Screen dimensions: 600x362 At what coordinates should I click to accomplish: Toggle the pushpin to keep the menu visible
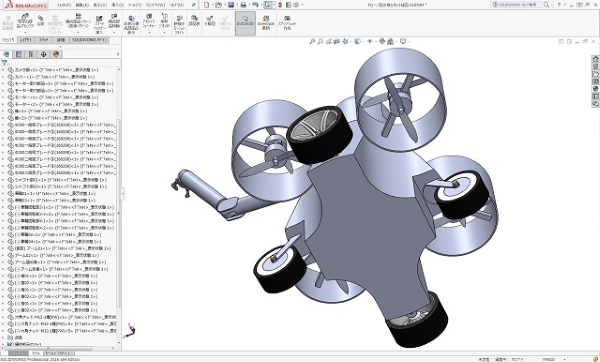(194, 5)
